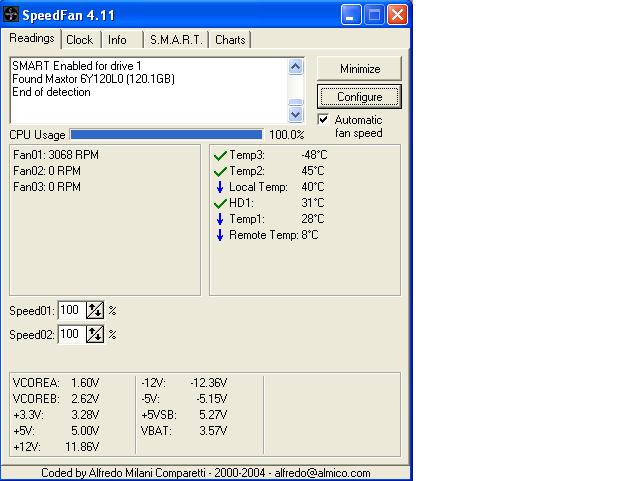Select the Fan03: 0 RPM reading

(x=47, y=187)
